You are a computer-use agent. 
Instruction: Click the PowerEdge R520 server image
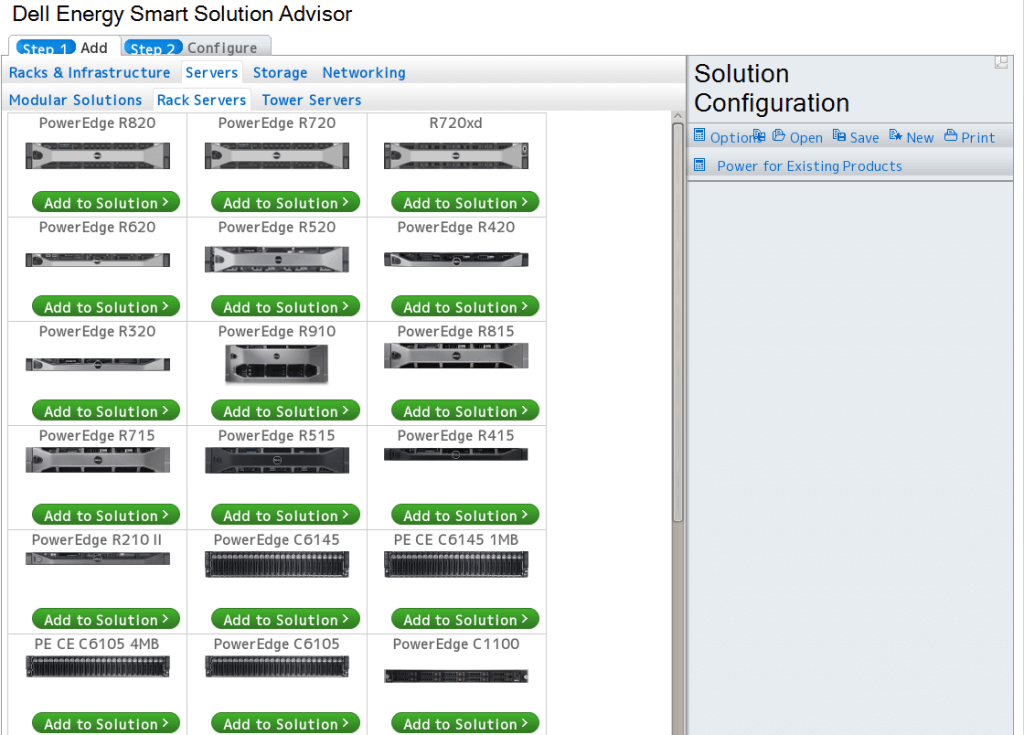[x=277, y=259]
